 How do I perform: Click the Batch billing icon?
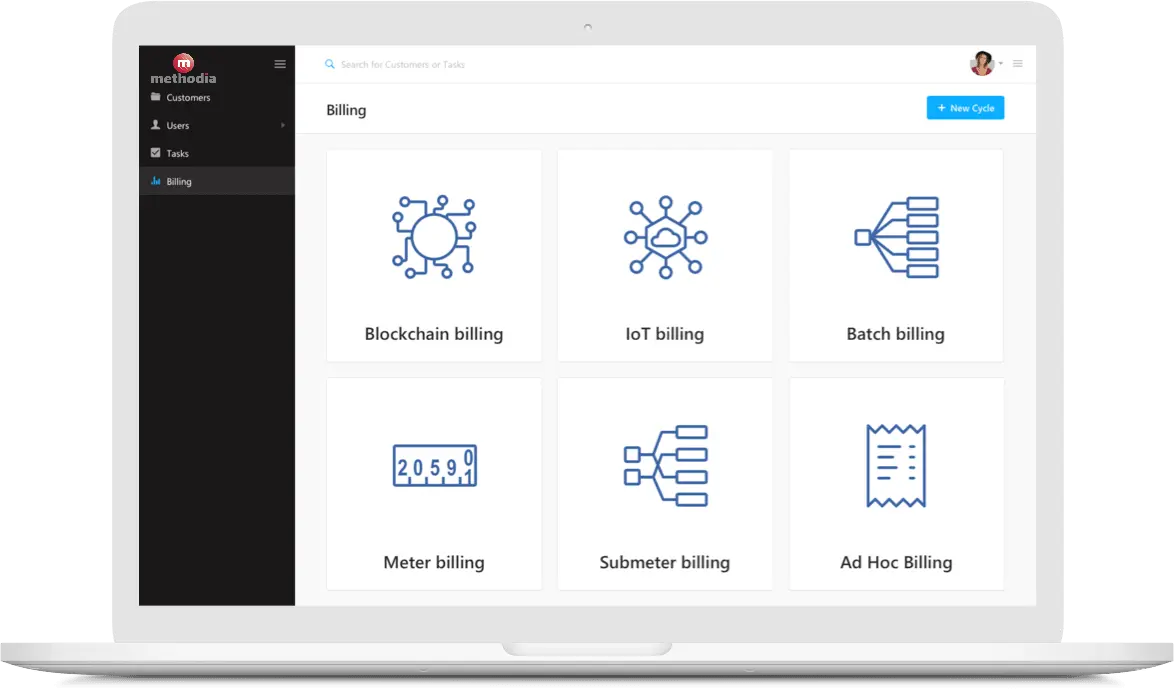coord(896,237)
